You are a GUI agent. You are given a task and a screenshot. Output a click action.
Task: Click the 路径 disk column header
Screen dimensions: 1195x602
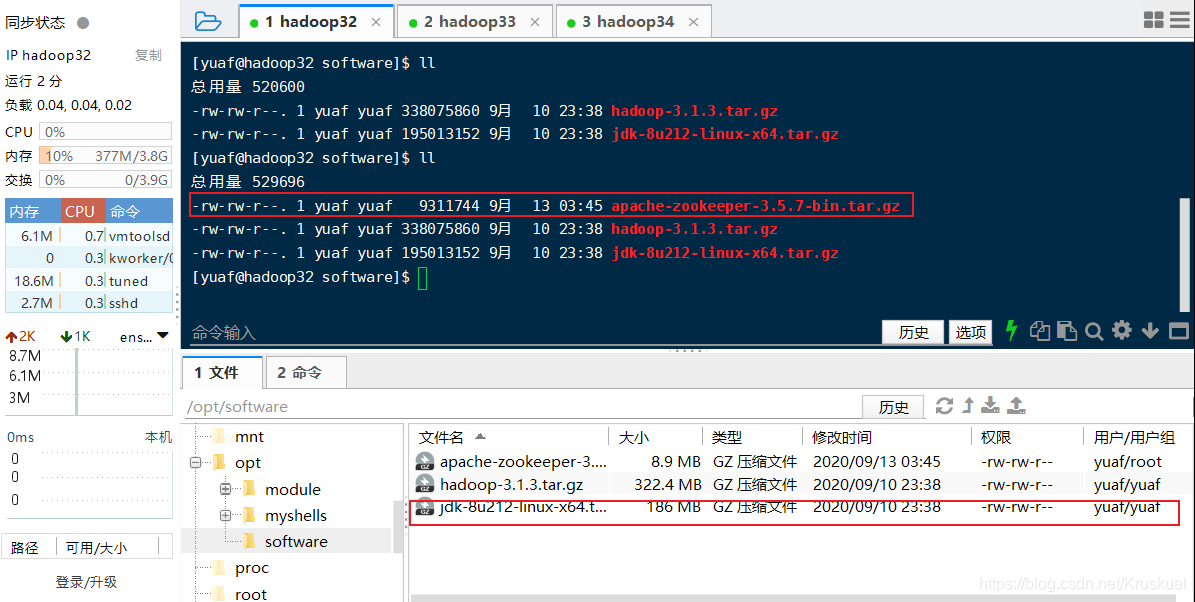tap(30, 547)
